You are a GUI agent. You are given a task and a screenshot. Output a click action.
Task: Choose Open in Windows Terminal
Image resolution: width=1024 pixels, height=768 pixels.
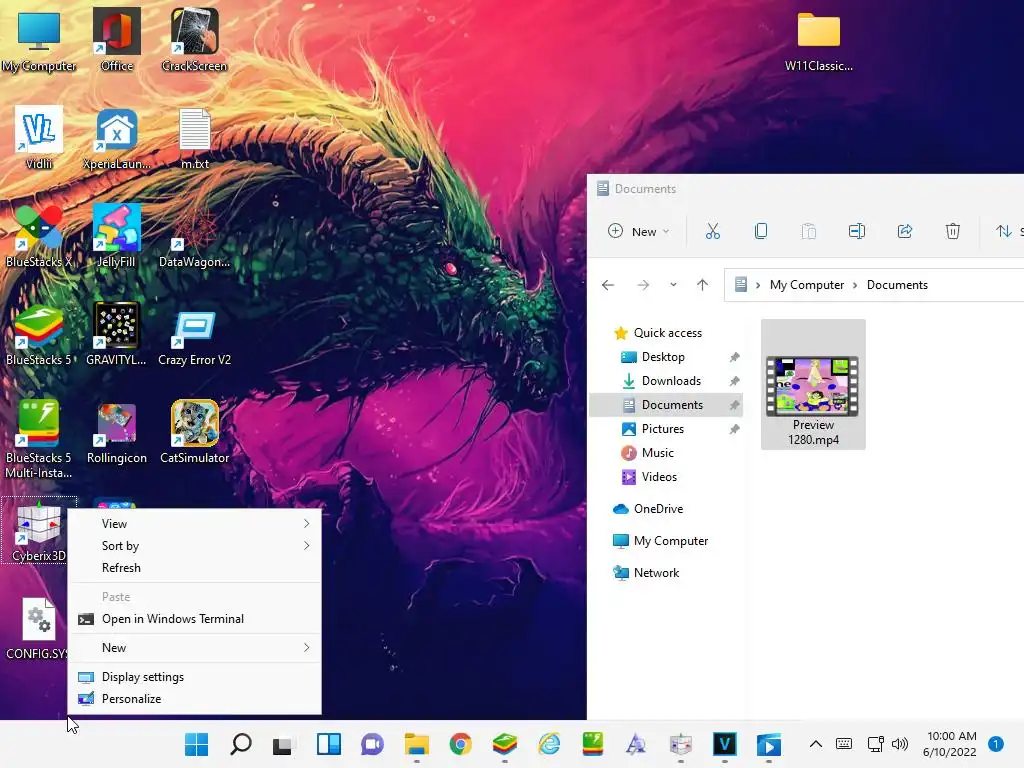195,619
